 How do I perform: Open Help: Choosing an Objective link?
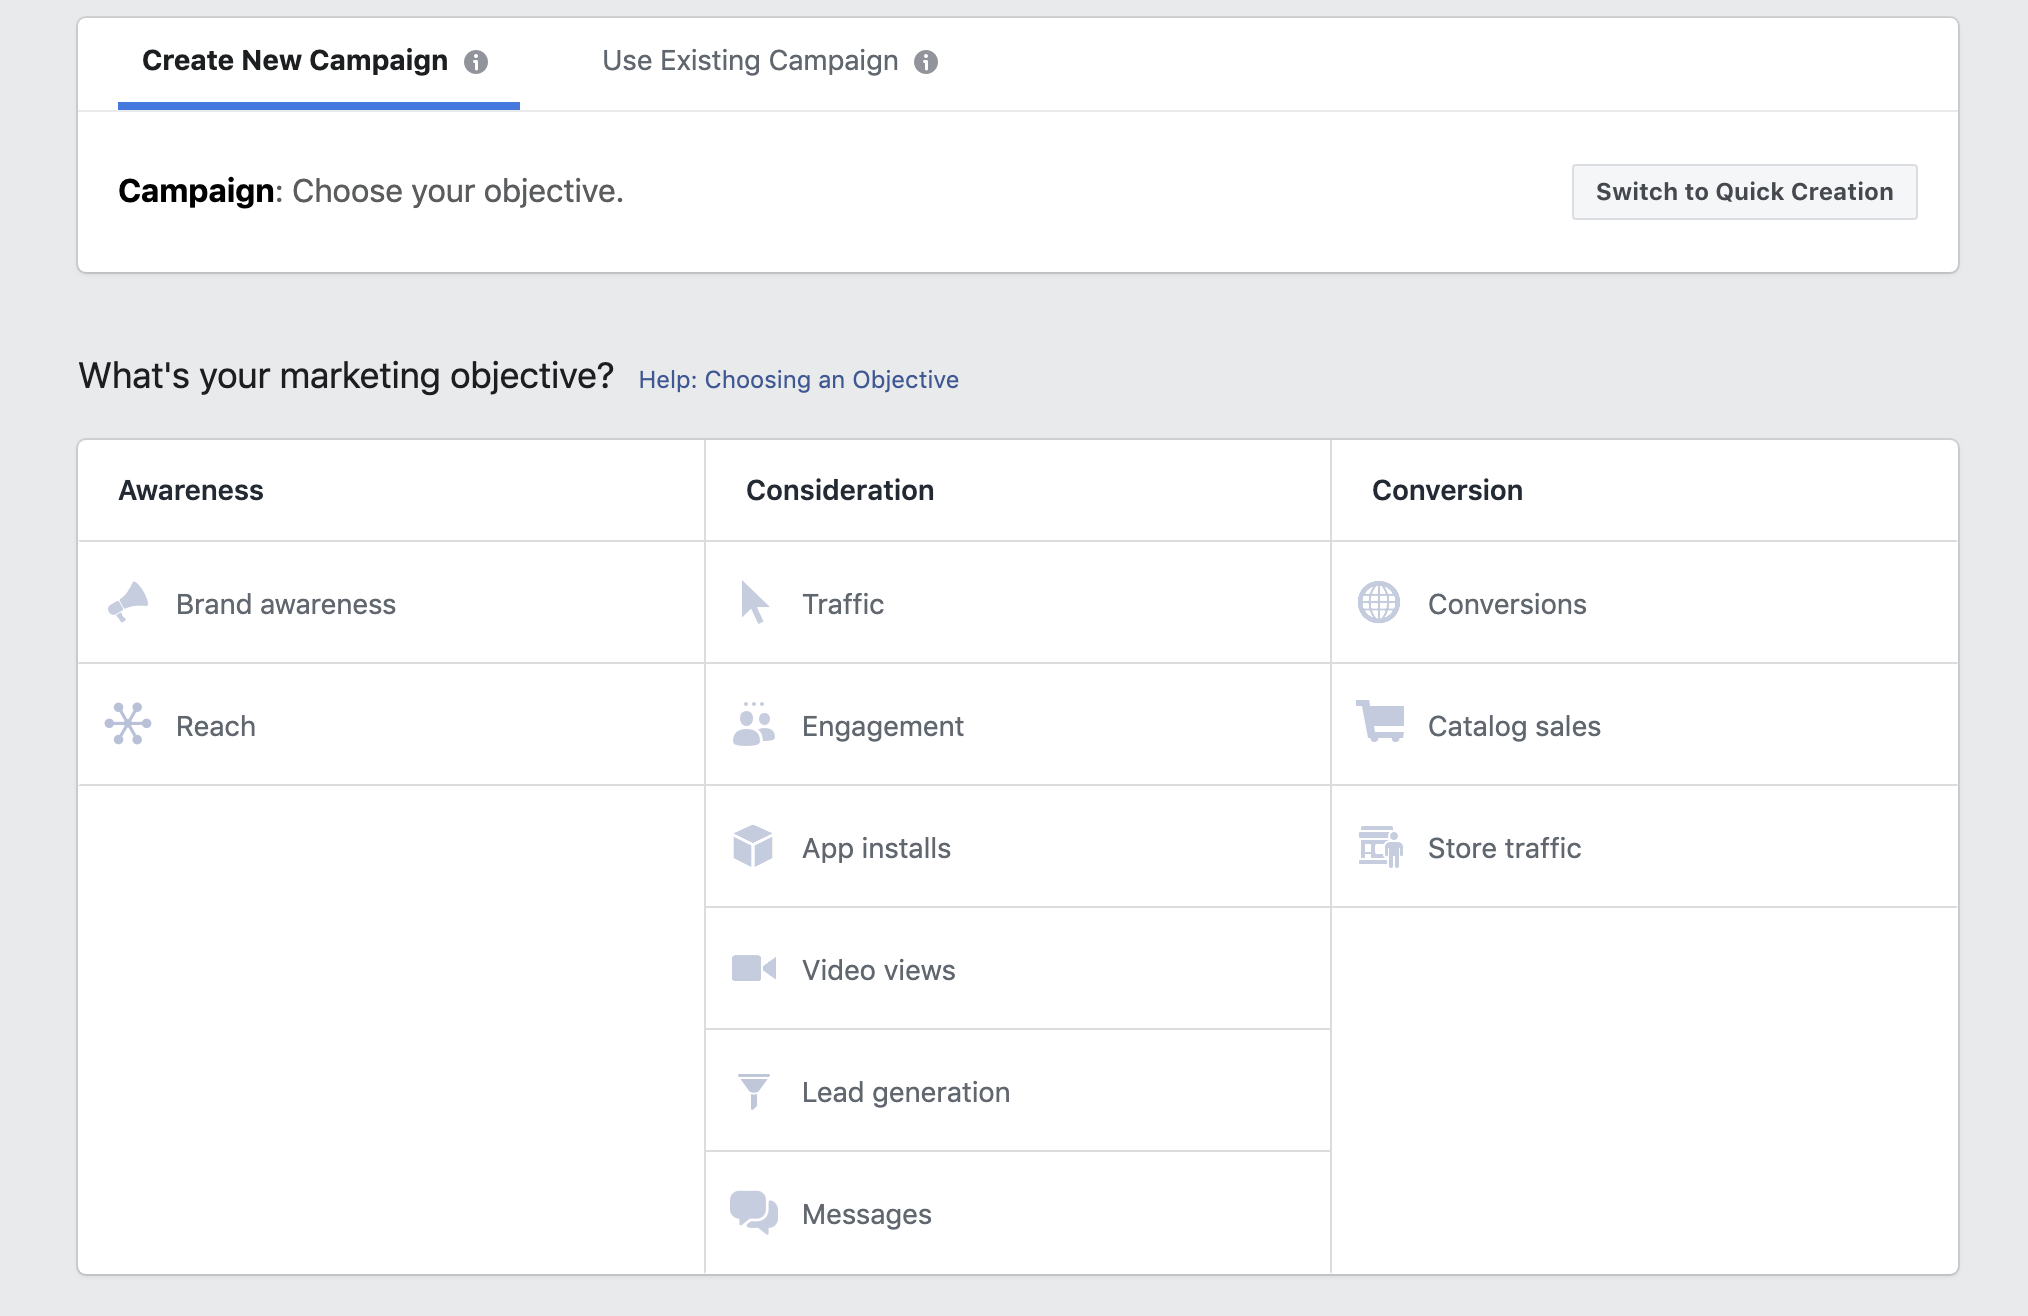pyautogui.click(x=798, y=380)
